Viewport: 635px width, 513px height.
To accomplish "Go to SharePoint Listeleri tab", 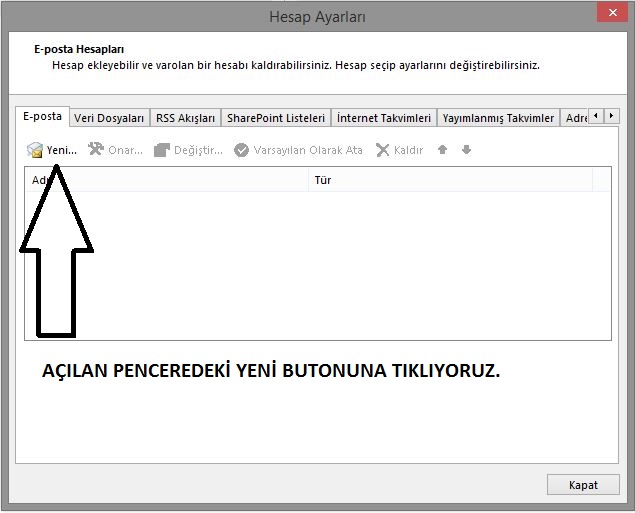I will click(276, 118).
